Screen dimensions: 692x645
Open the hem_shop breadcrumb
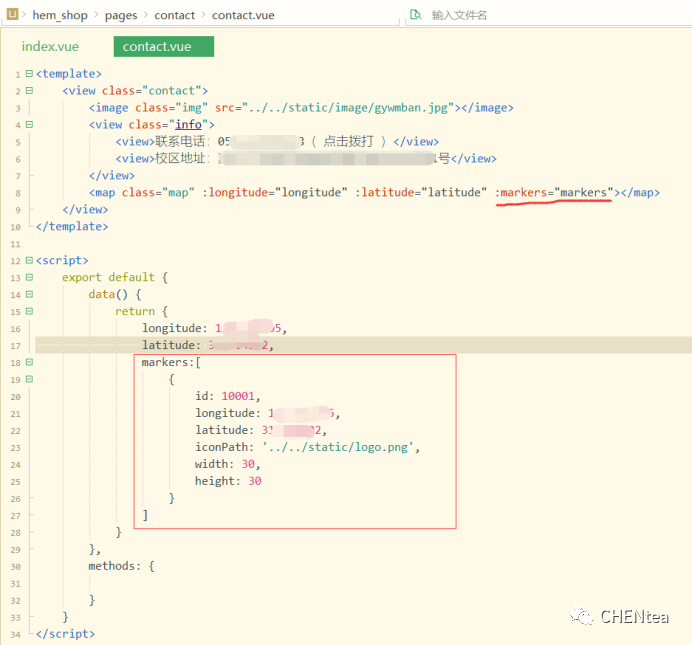[x=60, y=15]
